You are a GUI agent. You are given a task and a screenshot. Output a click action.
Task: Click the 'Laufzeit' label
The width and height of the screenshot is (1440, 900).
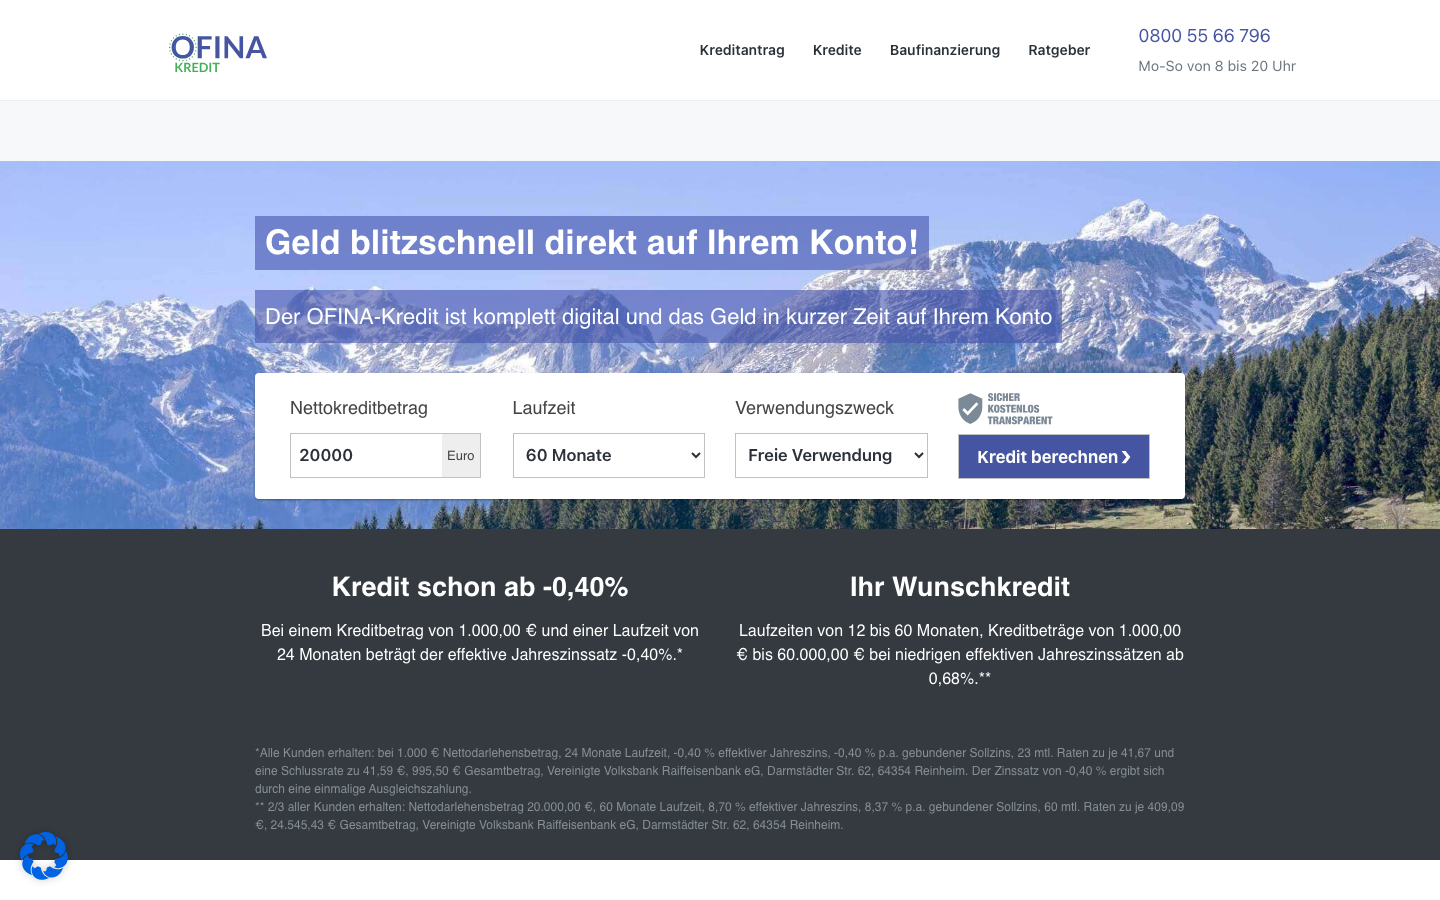[544, 408]
